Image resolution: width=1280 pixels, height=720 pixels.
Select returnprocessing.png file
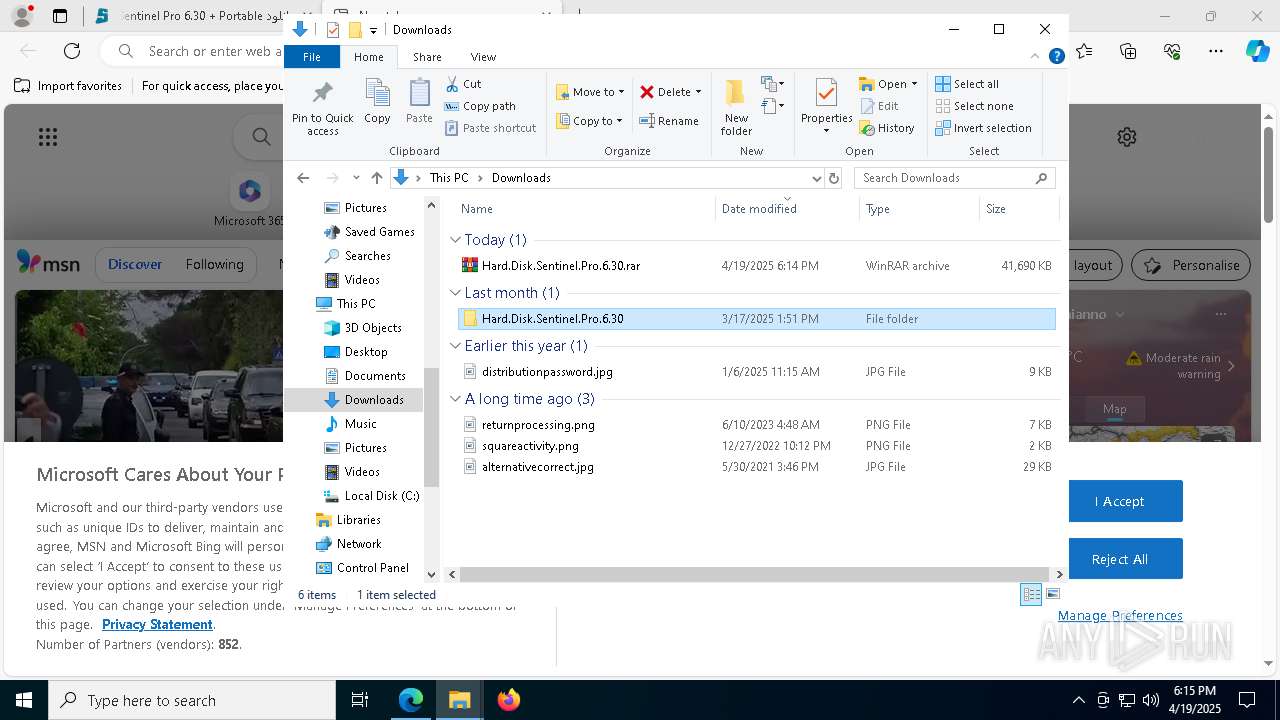[756, 425]
